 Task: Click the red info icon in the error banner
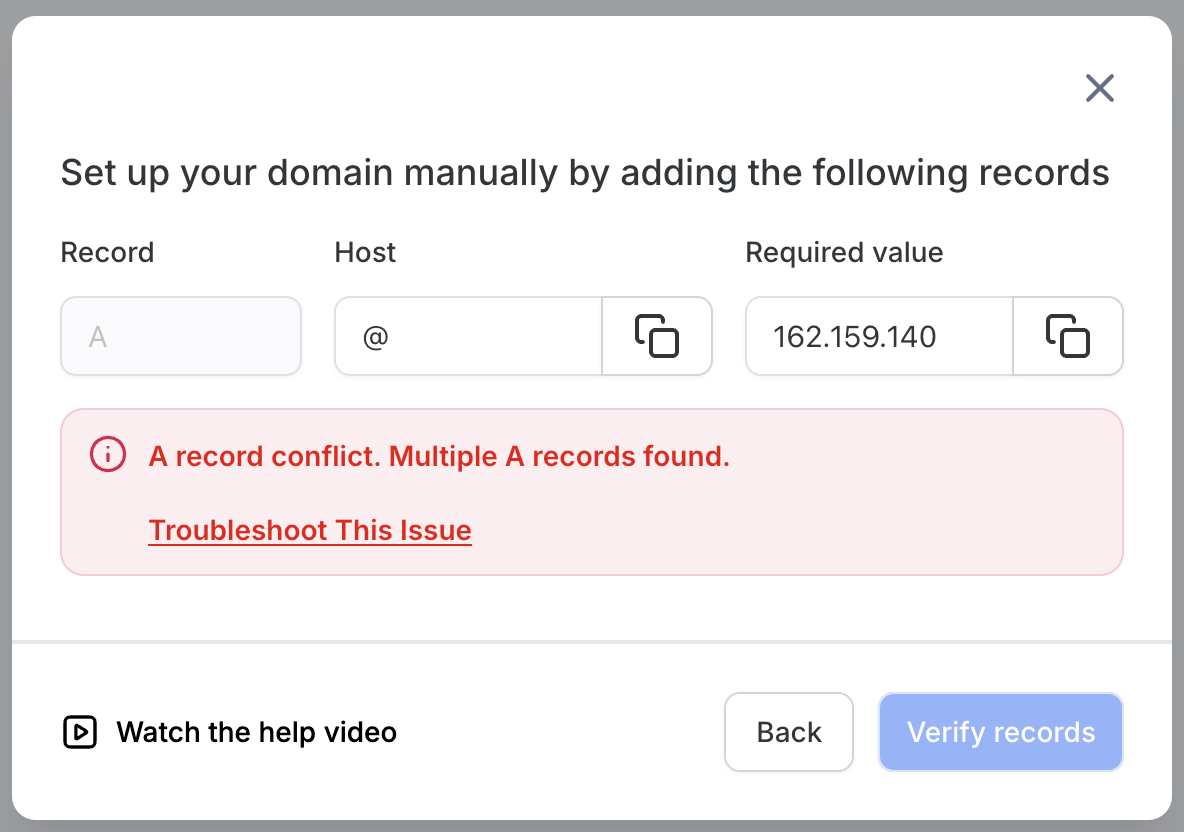[108, 455]
